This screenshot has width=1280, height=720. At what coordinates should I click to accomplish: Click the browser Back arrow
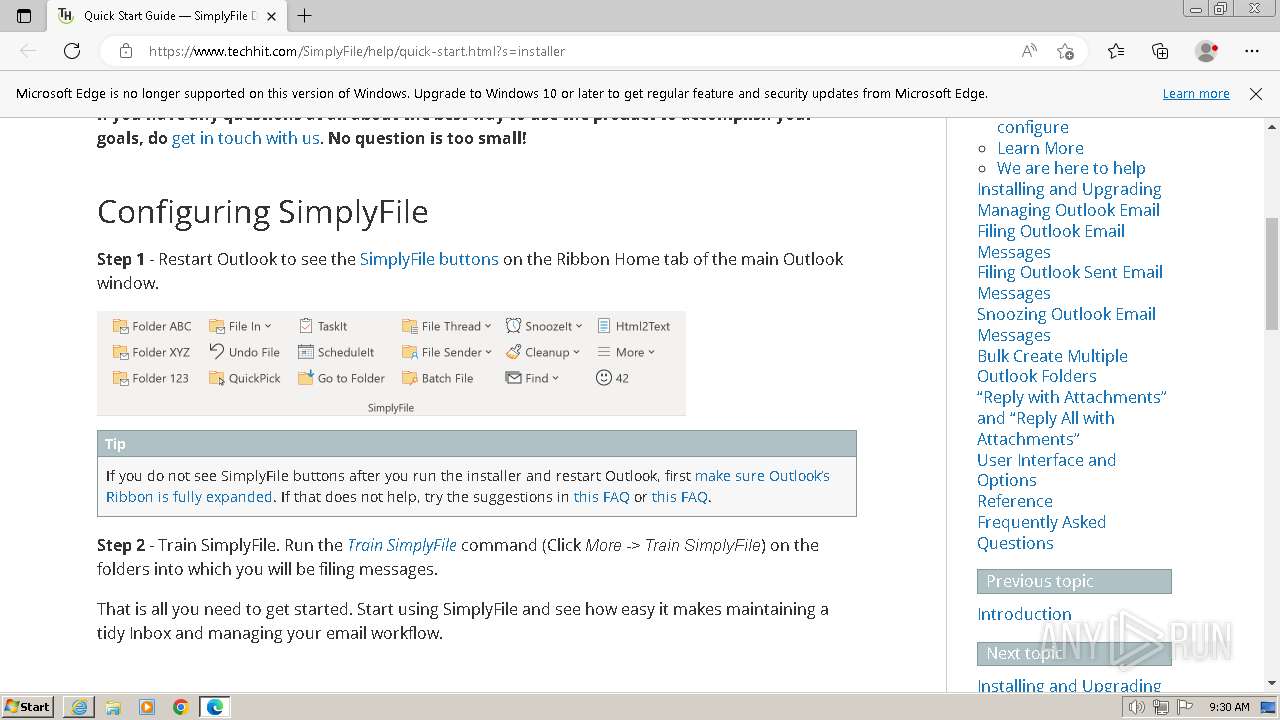(28, 51)
